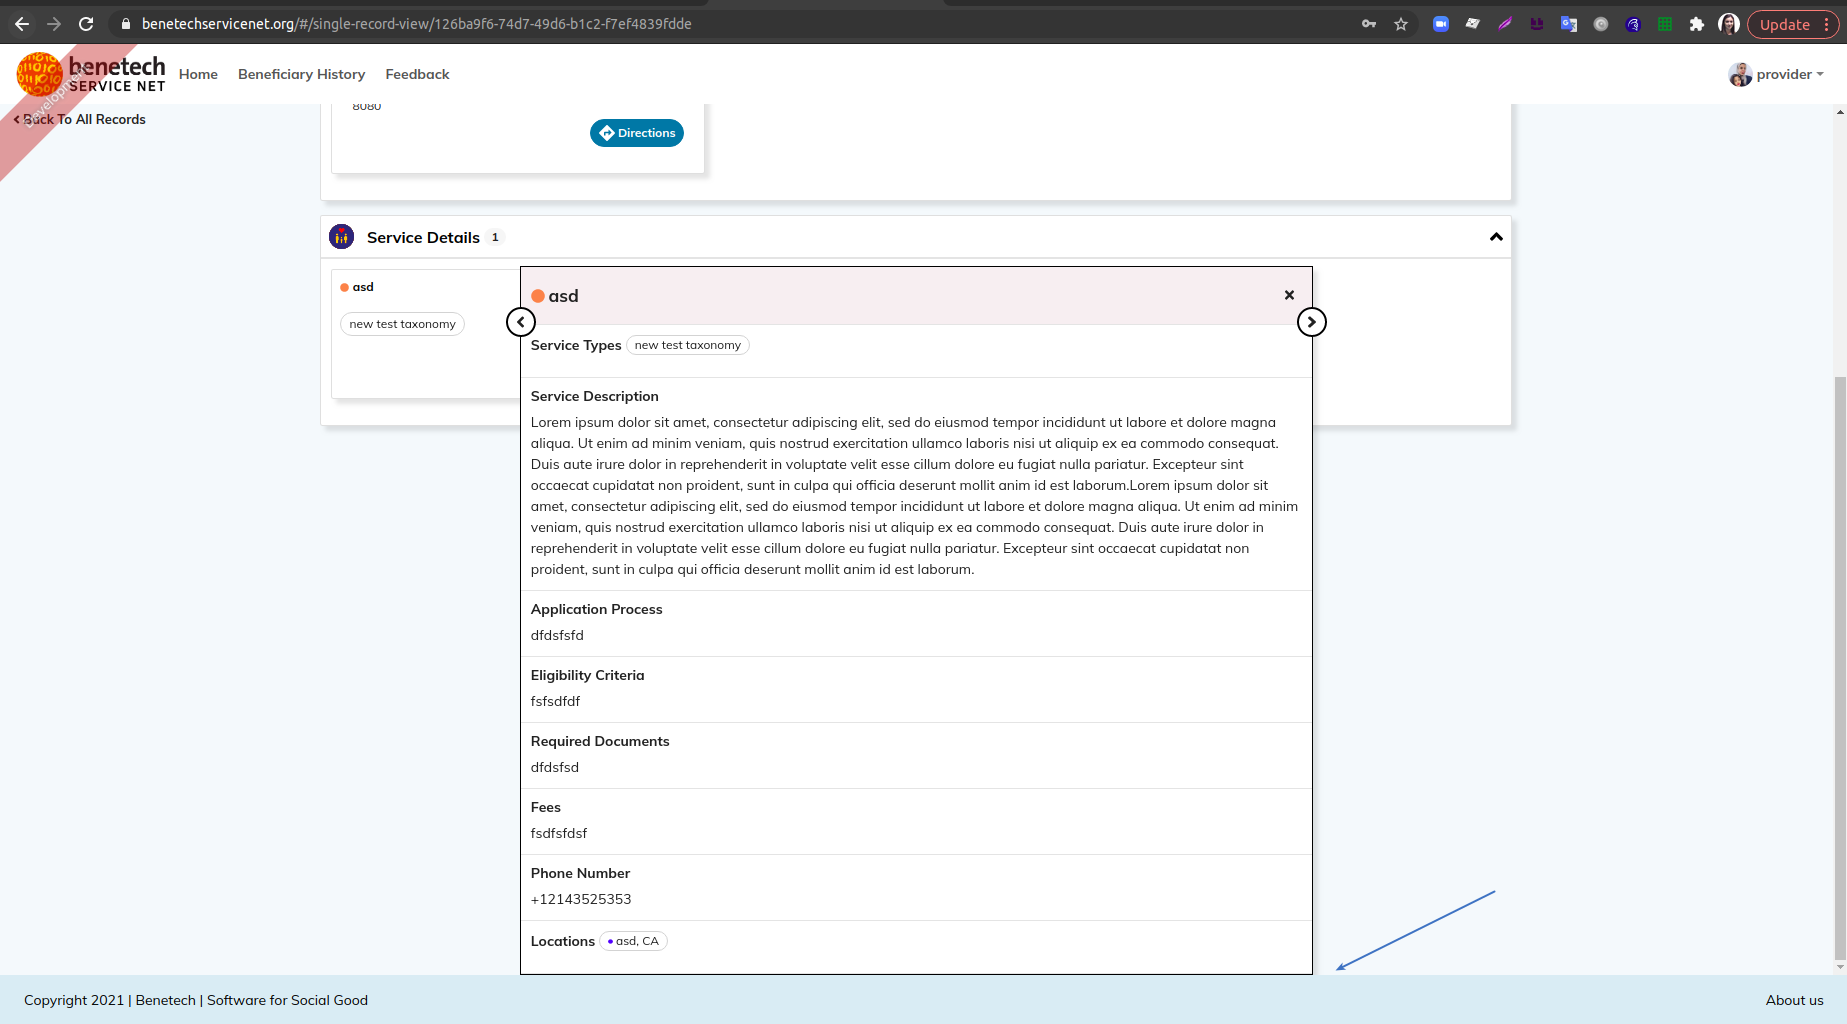Viewport: 1847px width, 1024px height.
Task: Click the Update browser button
Action: click(1787, 23)
